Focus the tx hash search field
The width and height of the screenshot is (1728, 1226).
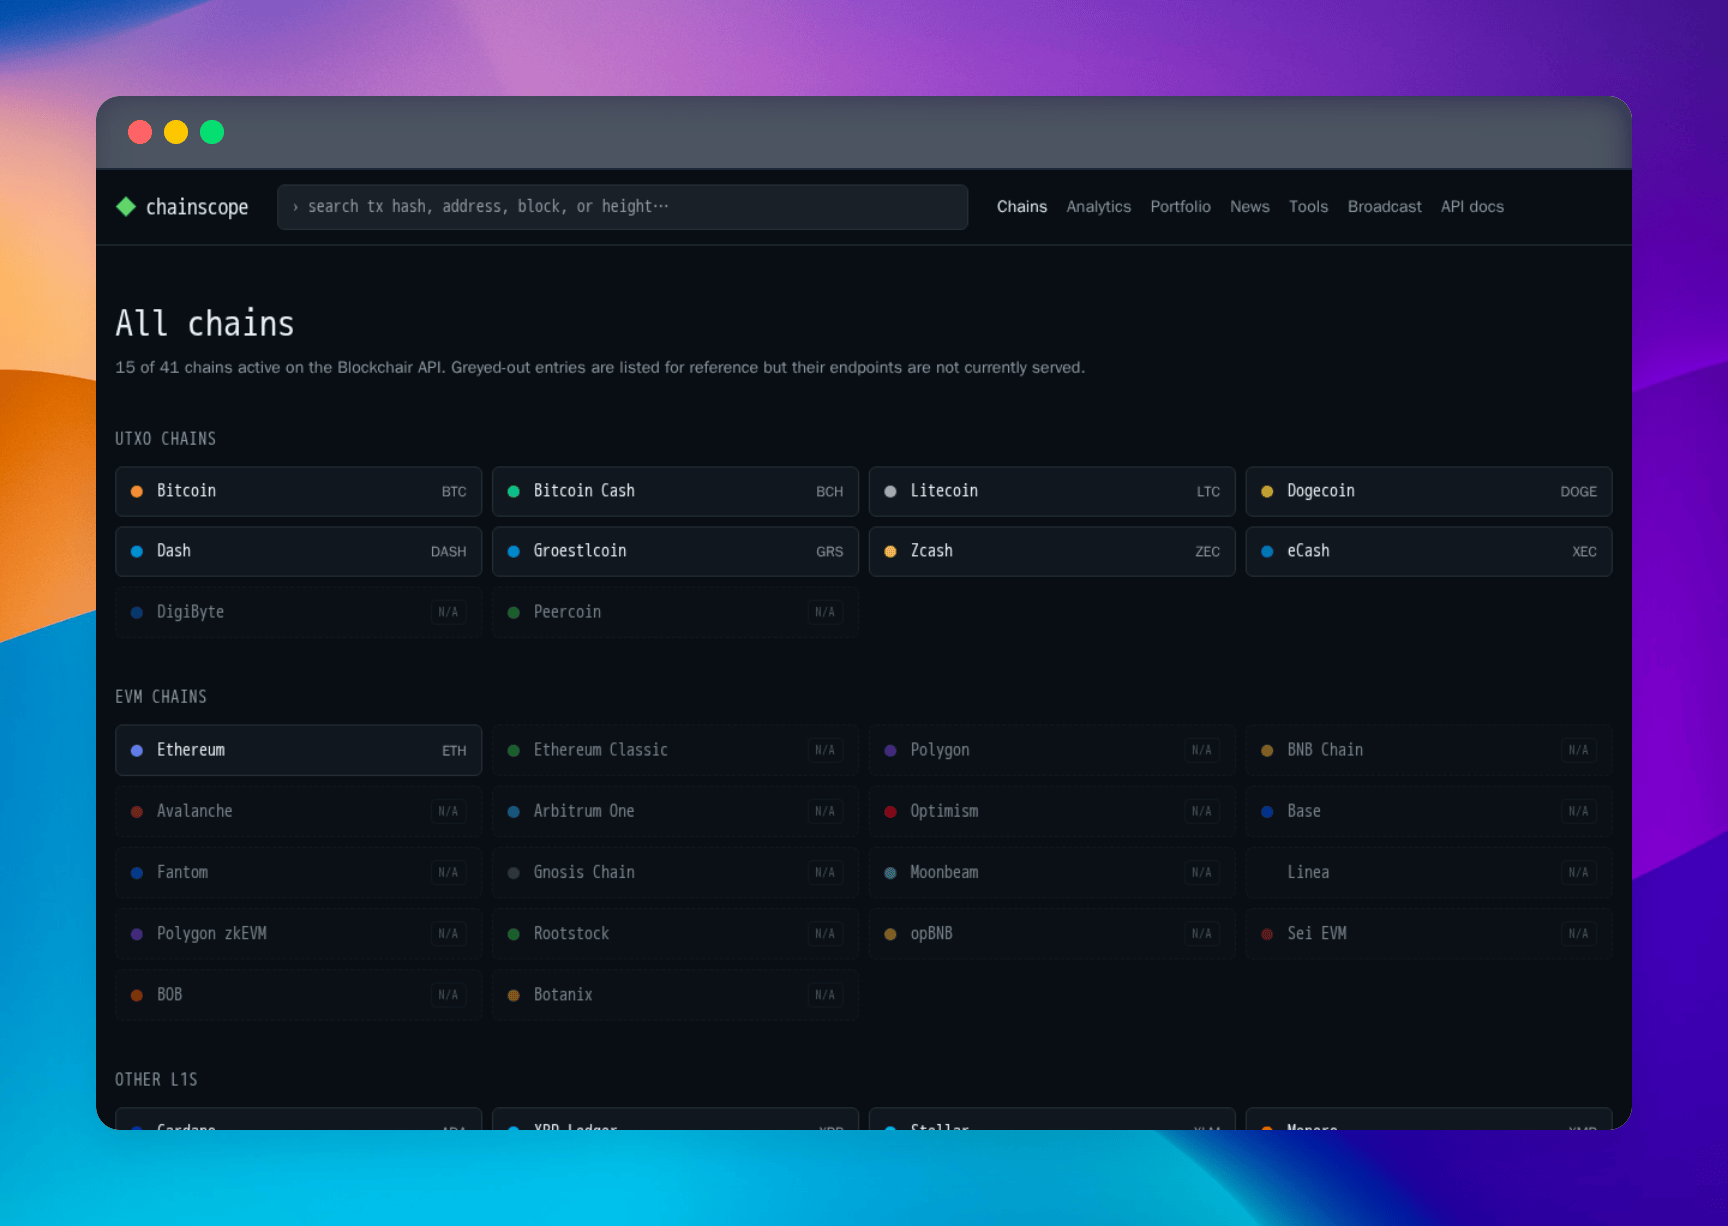622,207
